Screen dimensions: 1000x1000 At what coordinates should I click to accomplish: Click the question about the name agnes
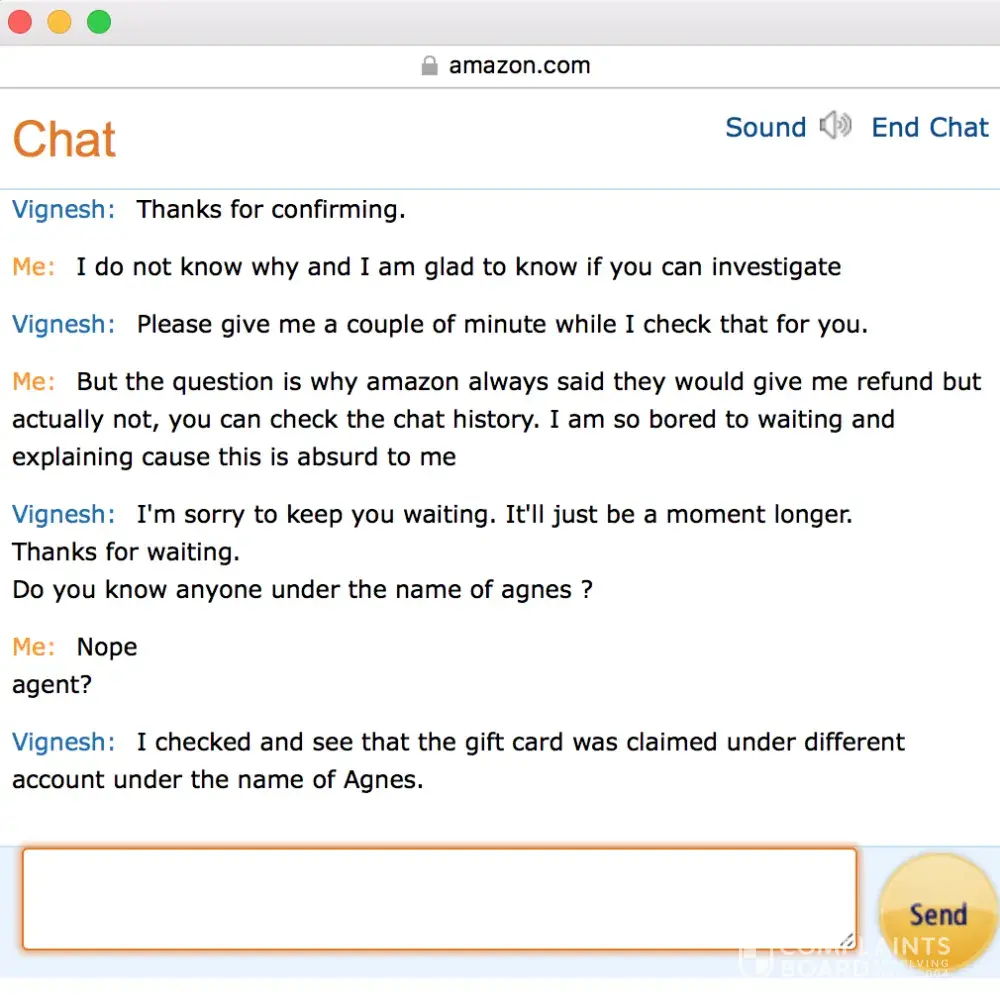pos(302,589)
